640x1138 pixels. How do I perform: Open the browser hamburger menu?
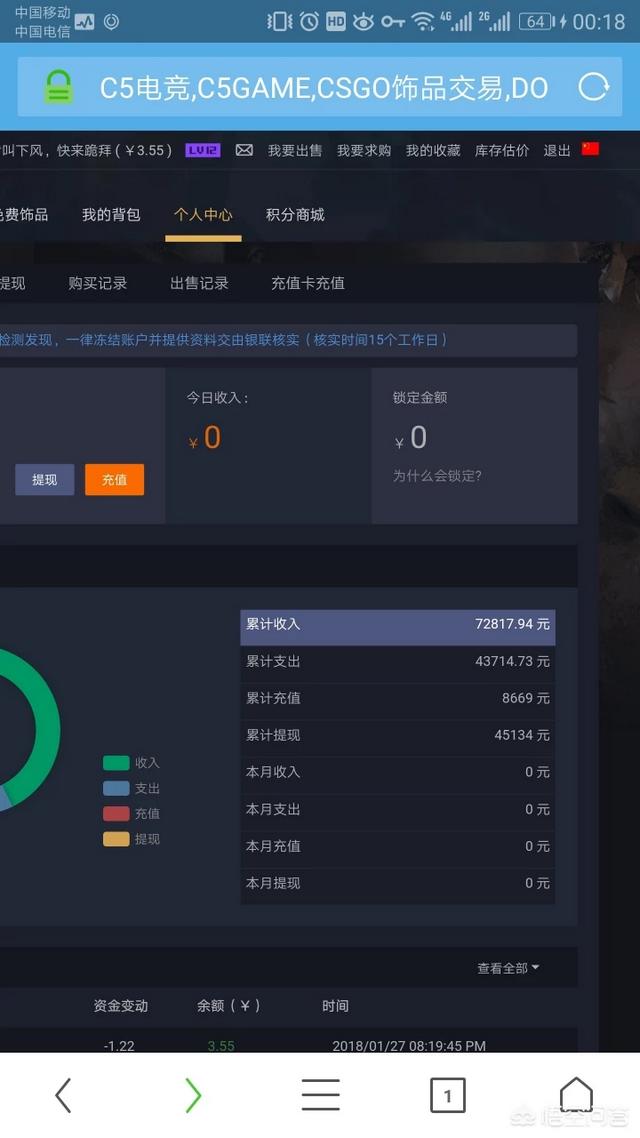click(320, 1094)
